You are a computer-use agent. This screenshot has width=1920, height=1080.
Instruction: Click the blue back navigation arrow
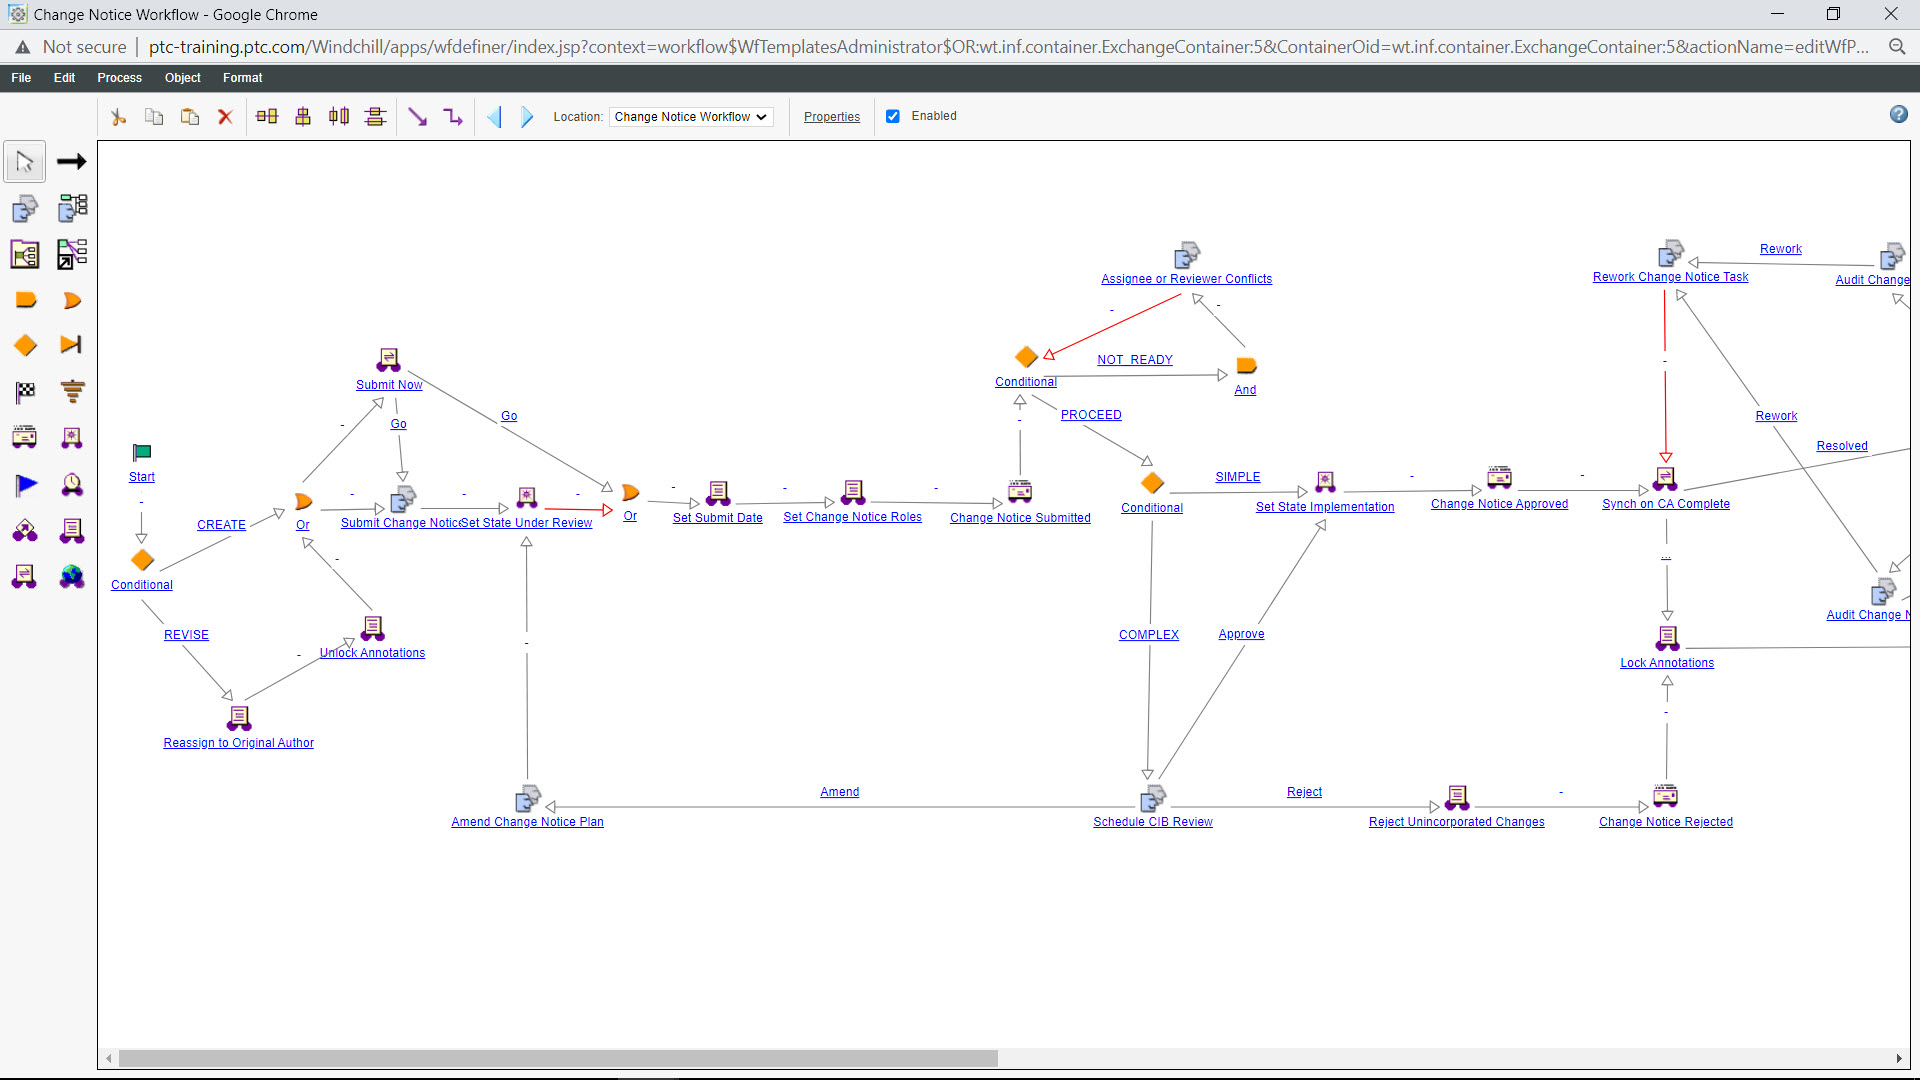[x=494, y=117]
